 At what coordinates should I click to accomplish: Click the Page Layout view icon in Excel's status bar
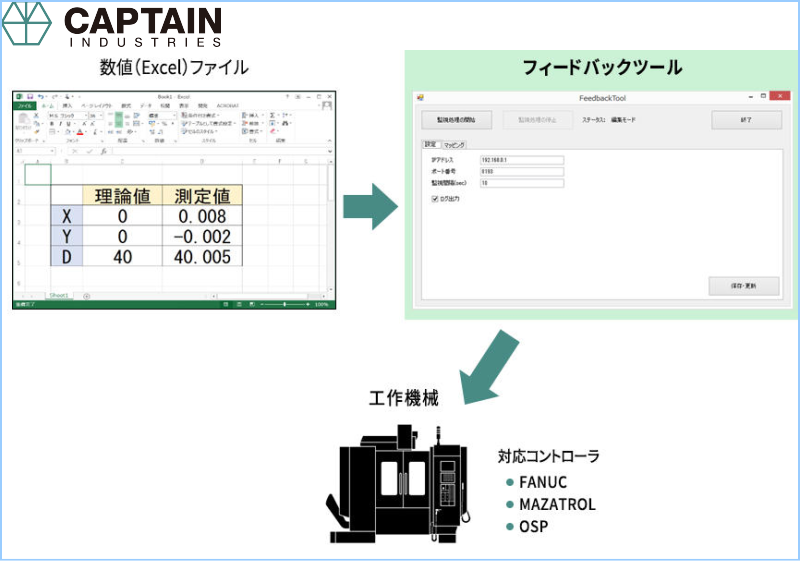coord(239,304)
